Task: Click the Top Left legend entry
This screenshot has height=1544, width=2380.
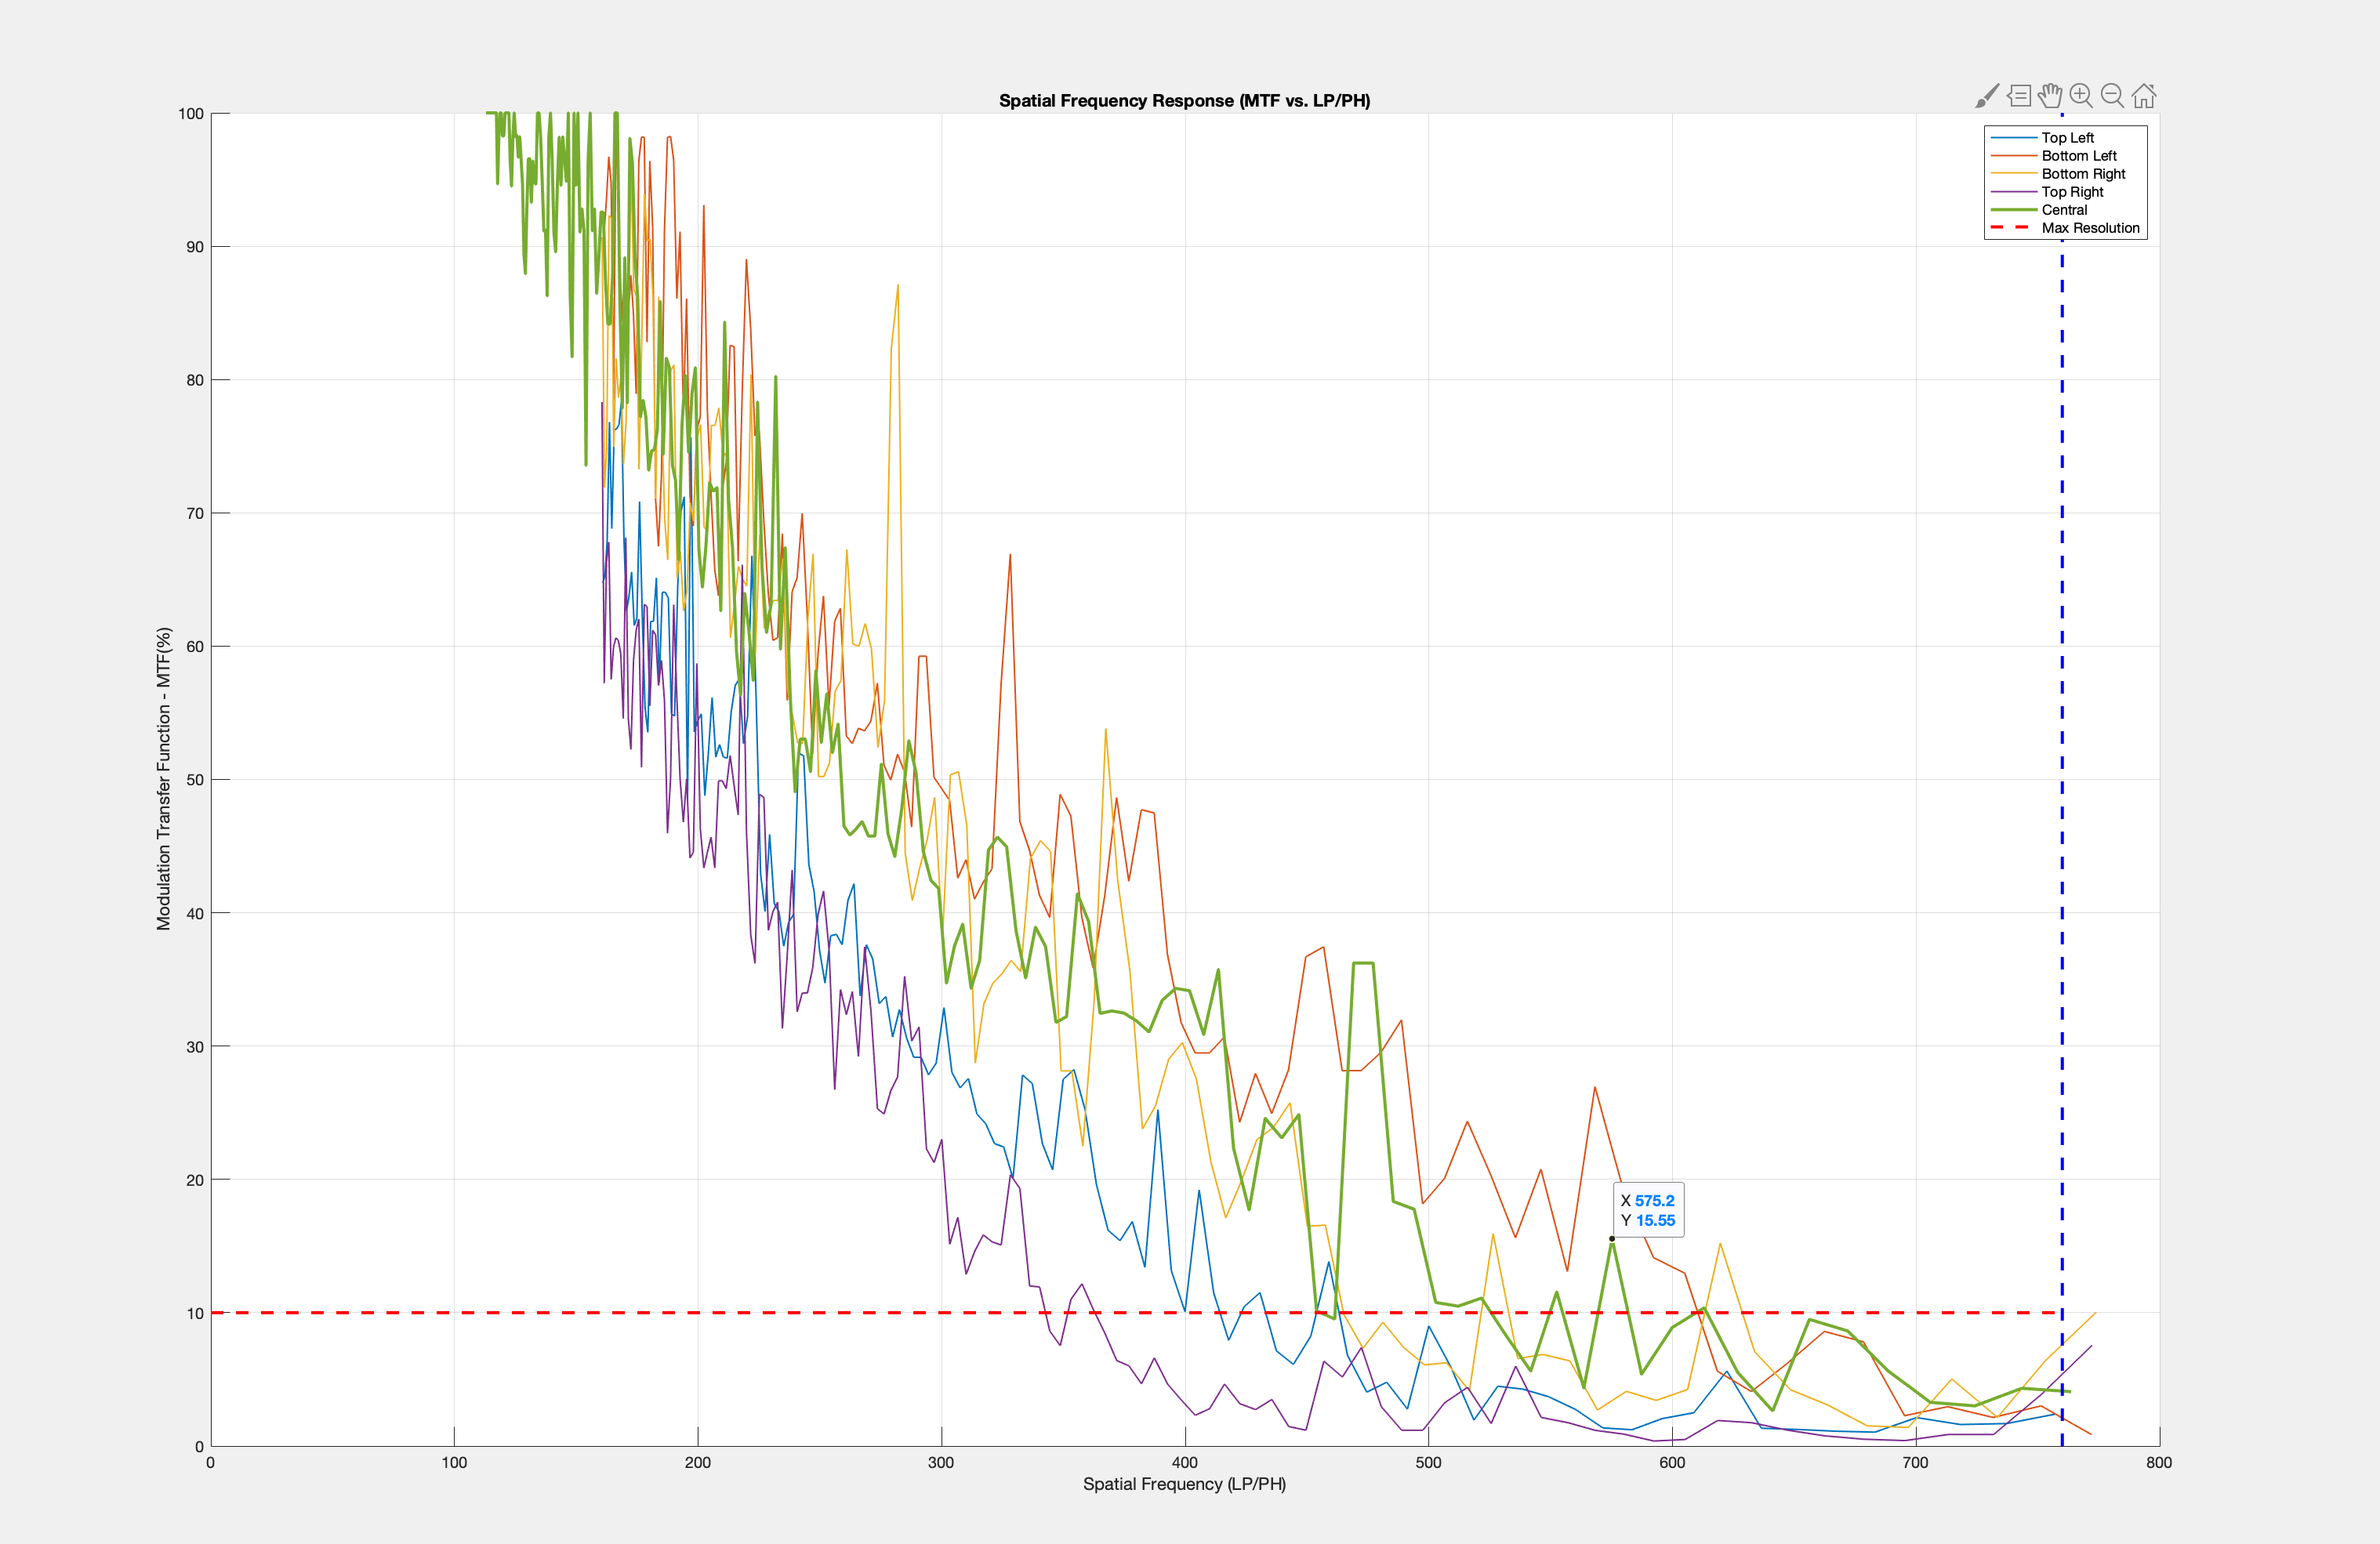Action: [x=2067, y=138]
